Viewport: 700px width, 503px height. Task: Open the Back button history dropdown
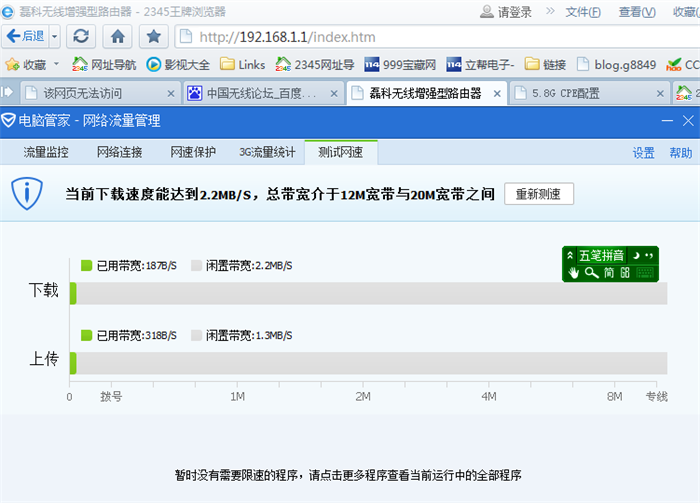click(x=54, y=36)
